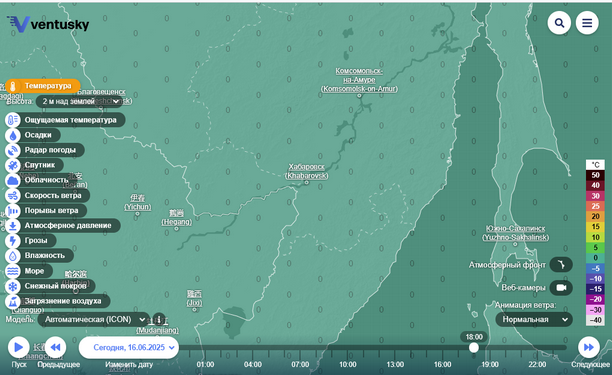Click the snowflake icon for Снежный покров

[13, 286]
